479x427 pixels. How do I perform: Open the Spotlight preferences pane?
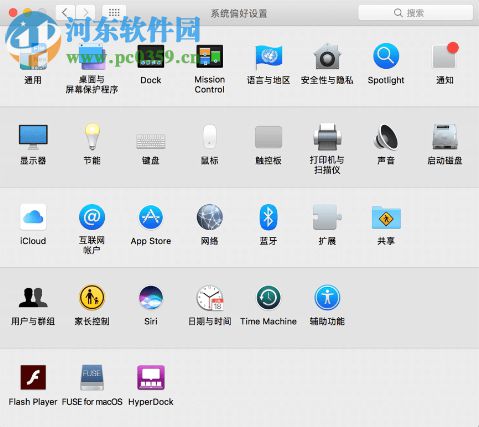click(386, 56)
